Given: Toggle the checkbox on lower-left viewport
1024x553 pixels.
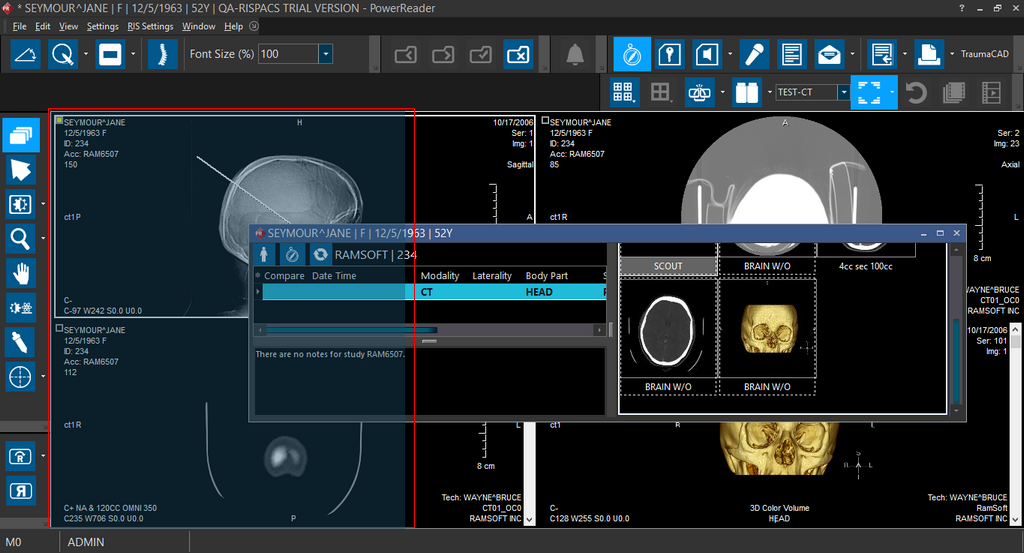Looking at the screenshot, I should tap(59, 329).
